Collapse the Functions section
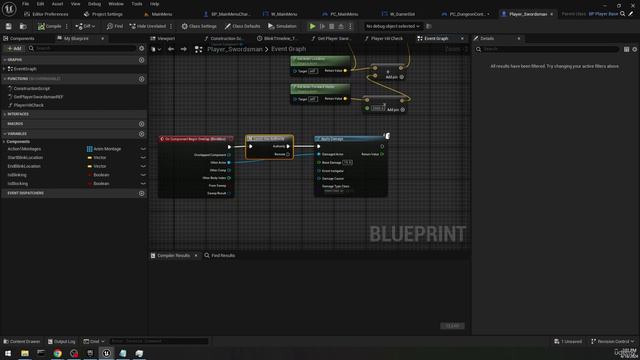The height and width of the screenshot is (360, 640). click(4, 79)
